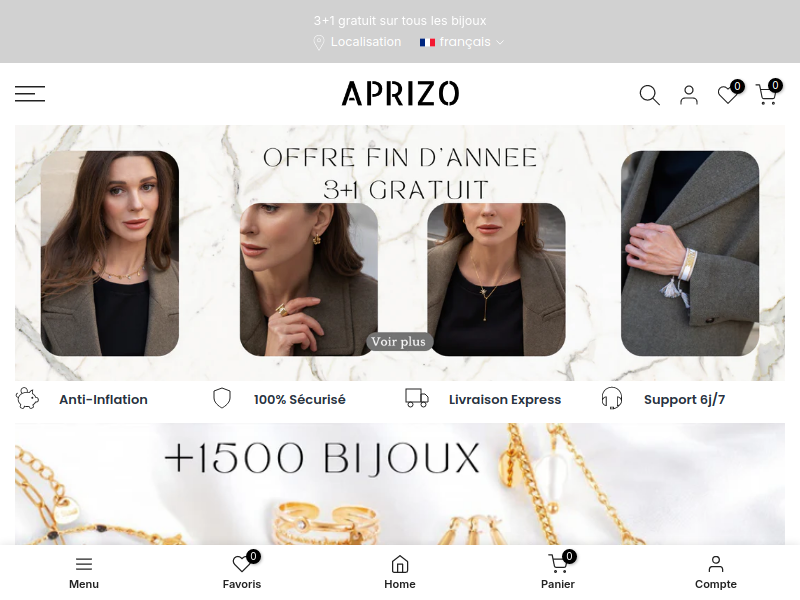This screenshot has height=600, width=800.
Task: Click the APRIZO logo
Action: coord(400,94)
